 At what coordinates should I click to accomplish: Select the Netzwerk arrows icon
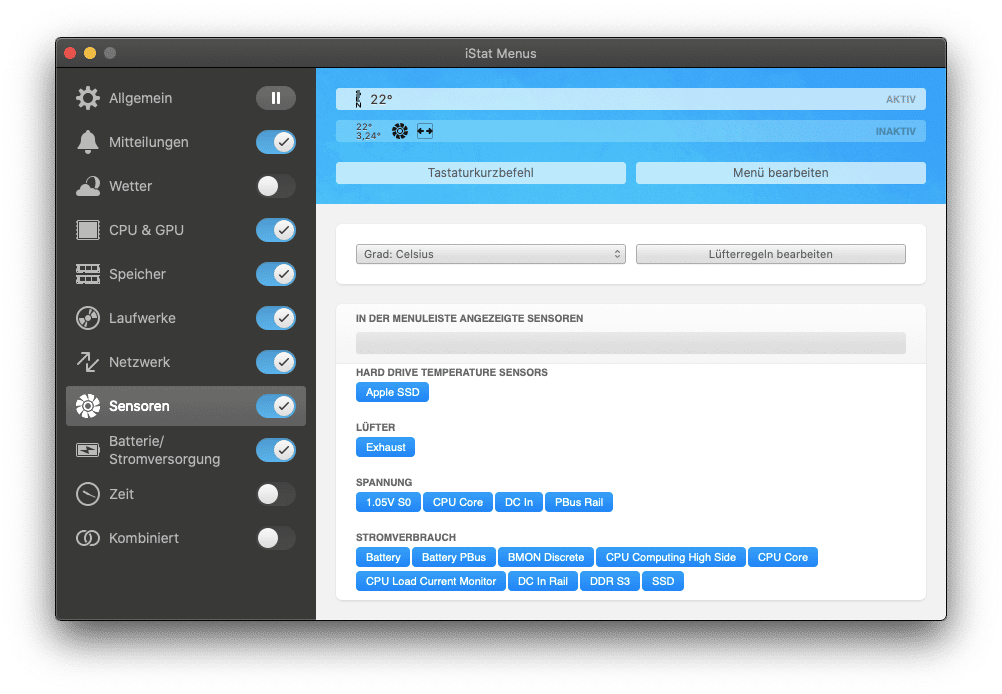(88, 362)
